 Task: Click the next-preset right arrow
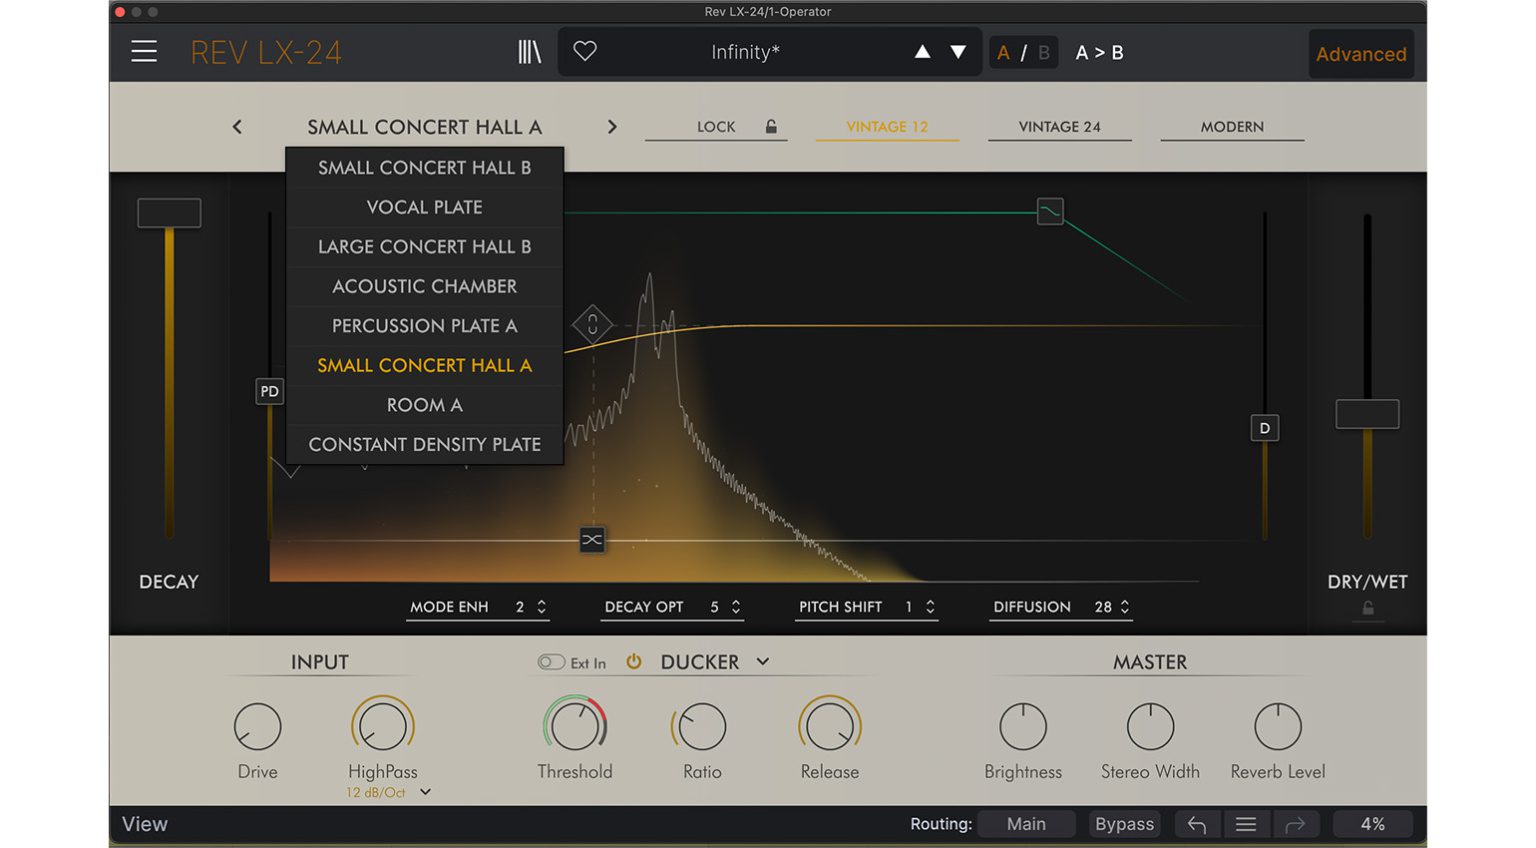click(612, 126)
